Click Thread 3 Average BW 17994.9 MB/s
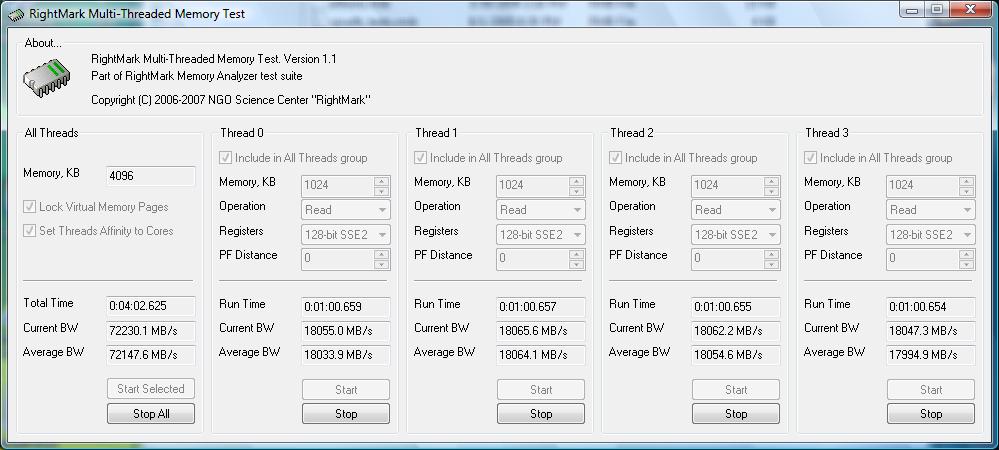 [x=930, y=355]
